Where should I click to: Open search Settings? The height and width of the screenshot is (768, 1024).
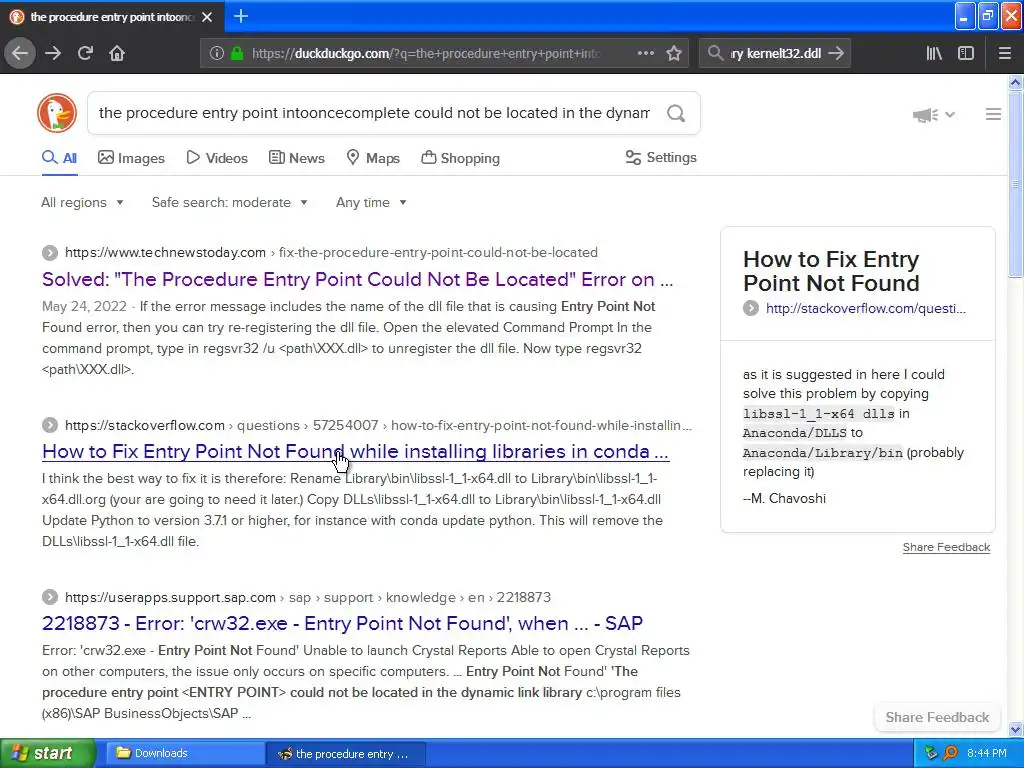tap(661, 157)
